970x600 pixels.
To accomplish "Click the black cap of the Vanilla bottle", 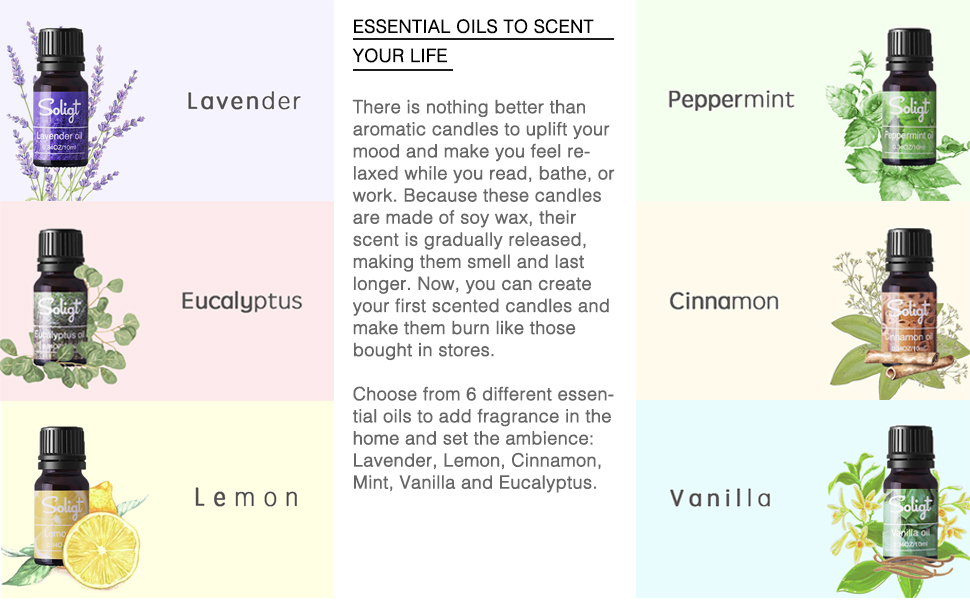I will click(909, 442).
